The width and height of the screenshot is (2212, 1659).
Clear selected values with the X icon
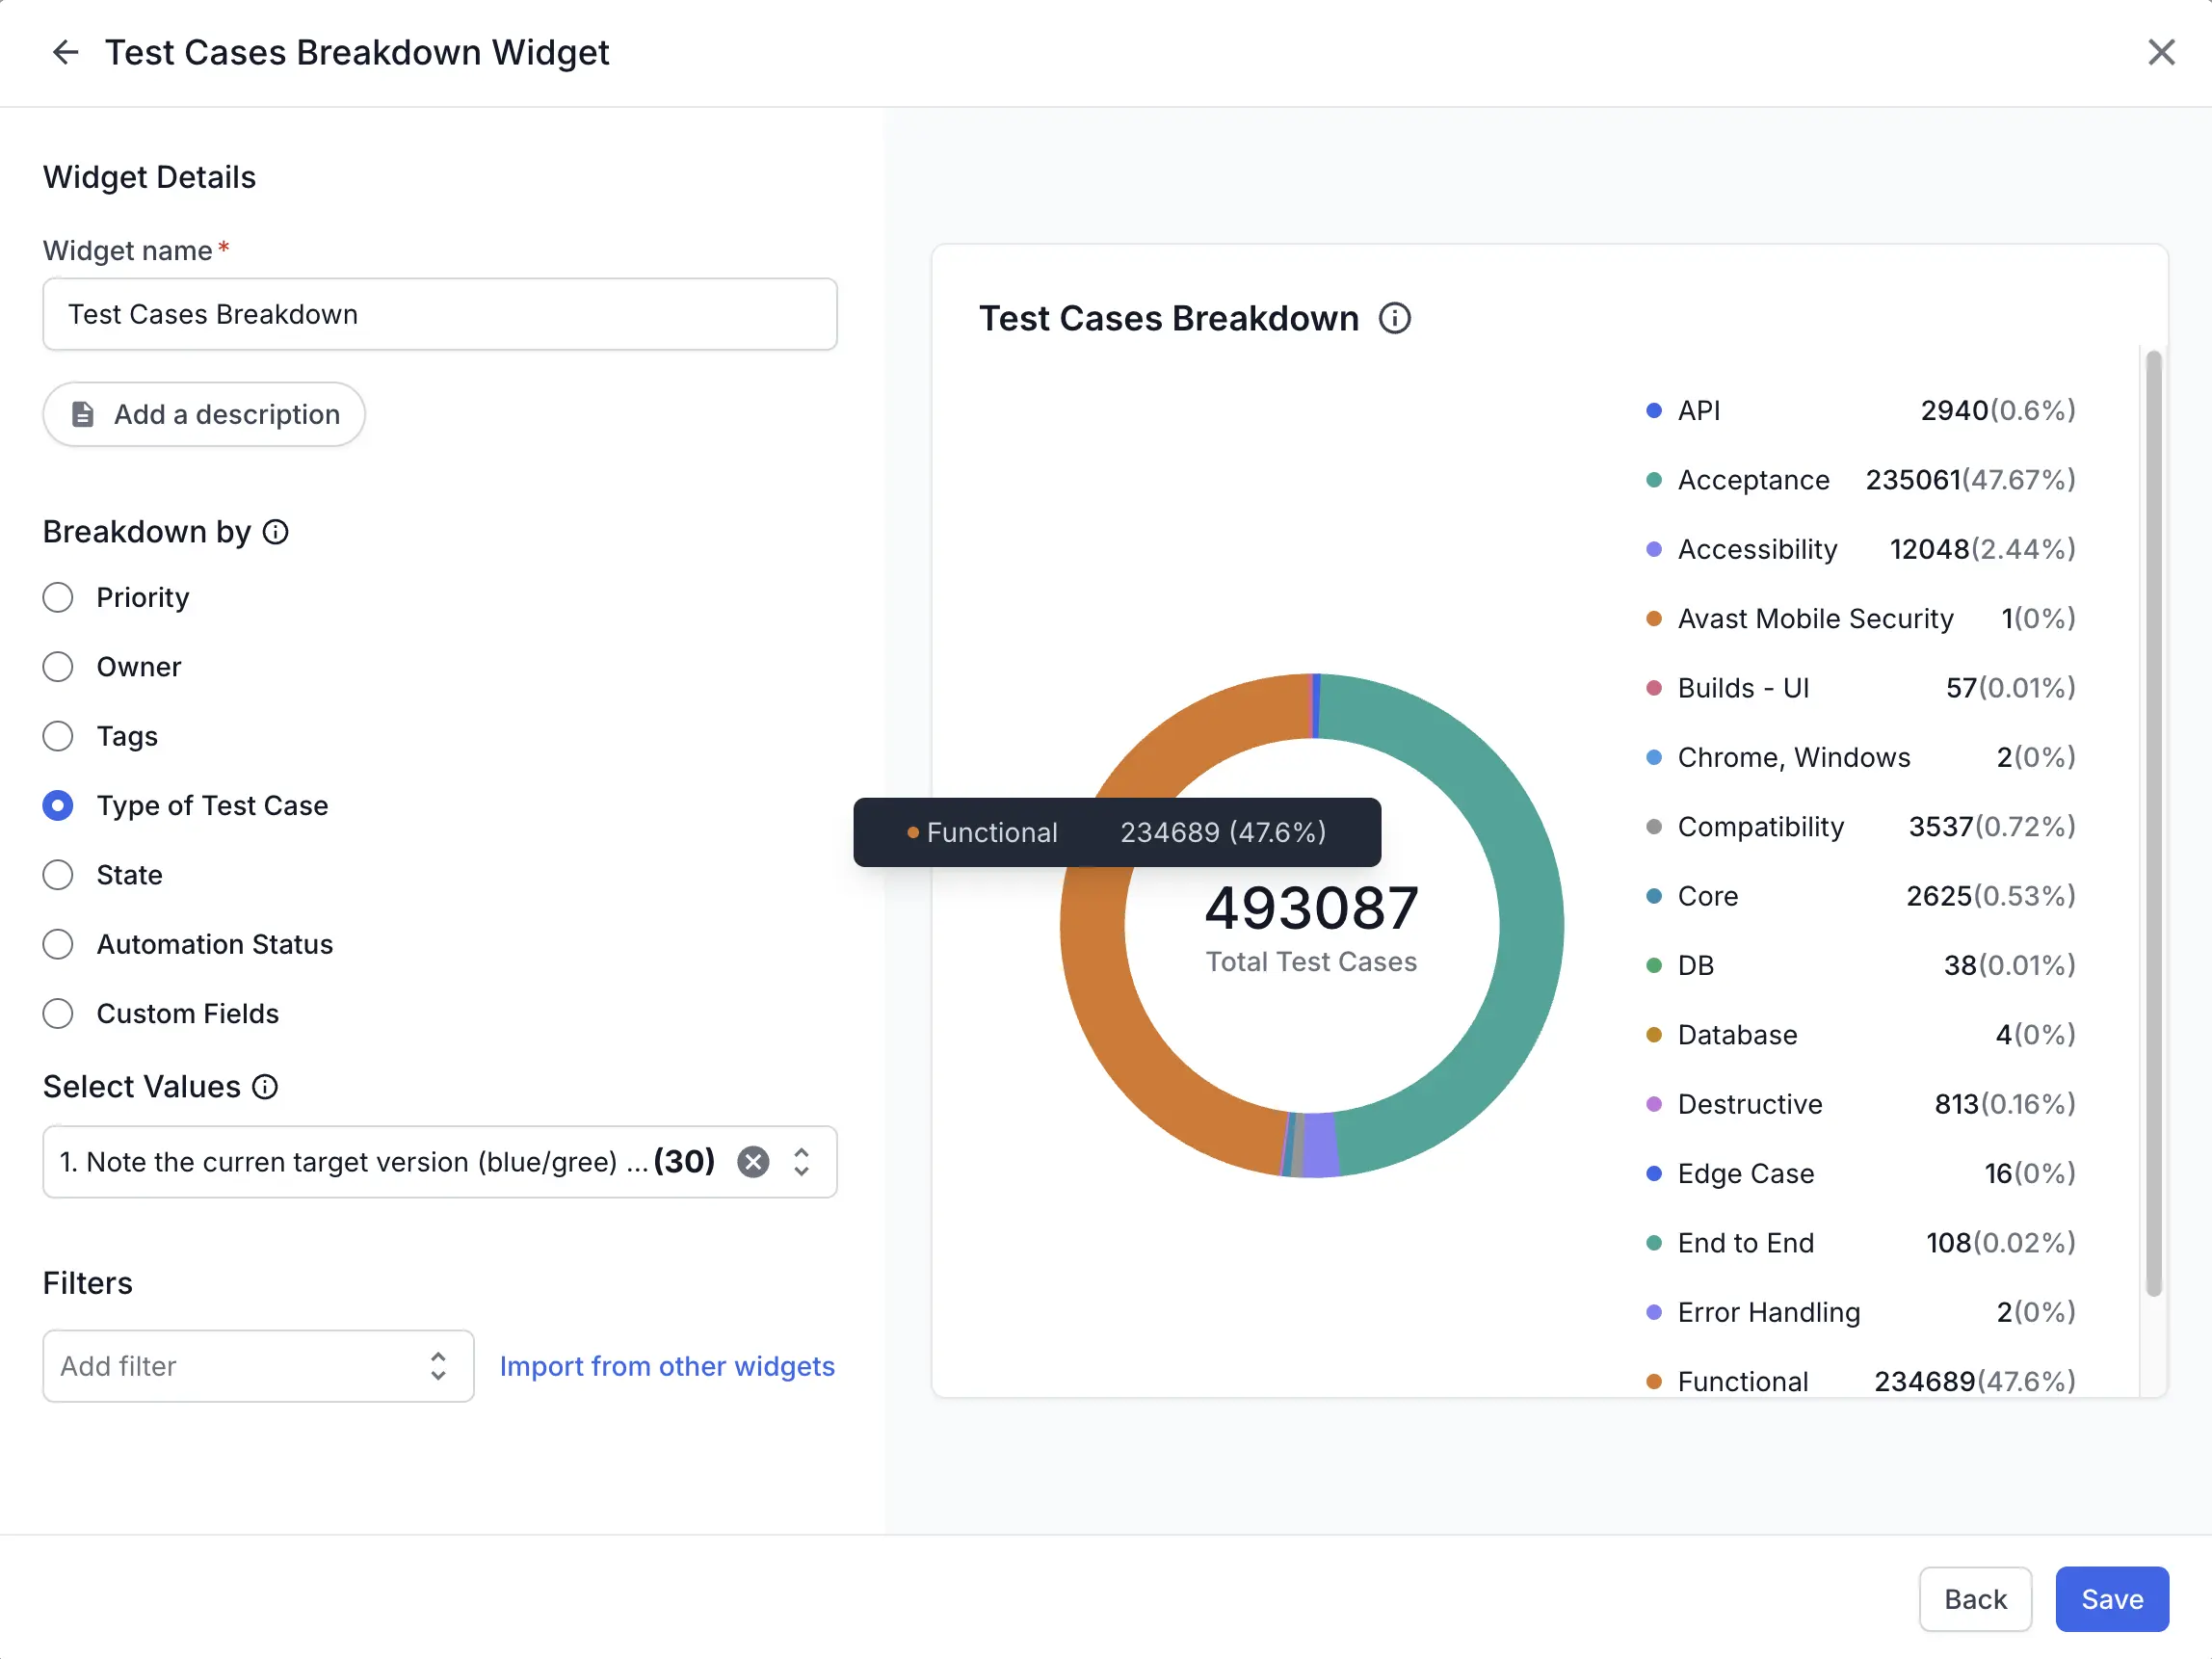[x=753, y=1162]
